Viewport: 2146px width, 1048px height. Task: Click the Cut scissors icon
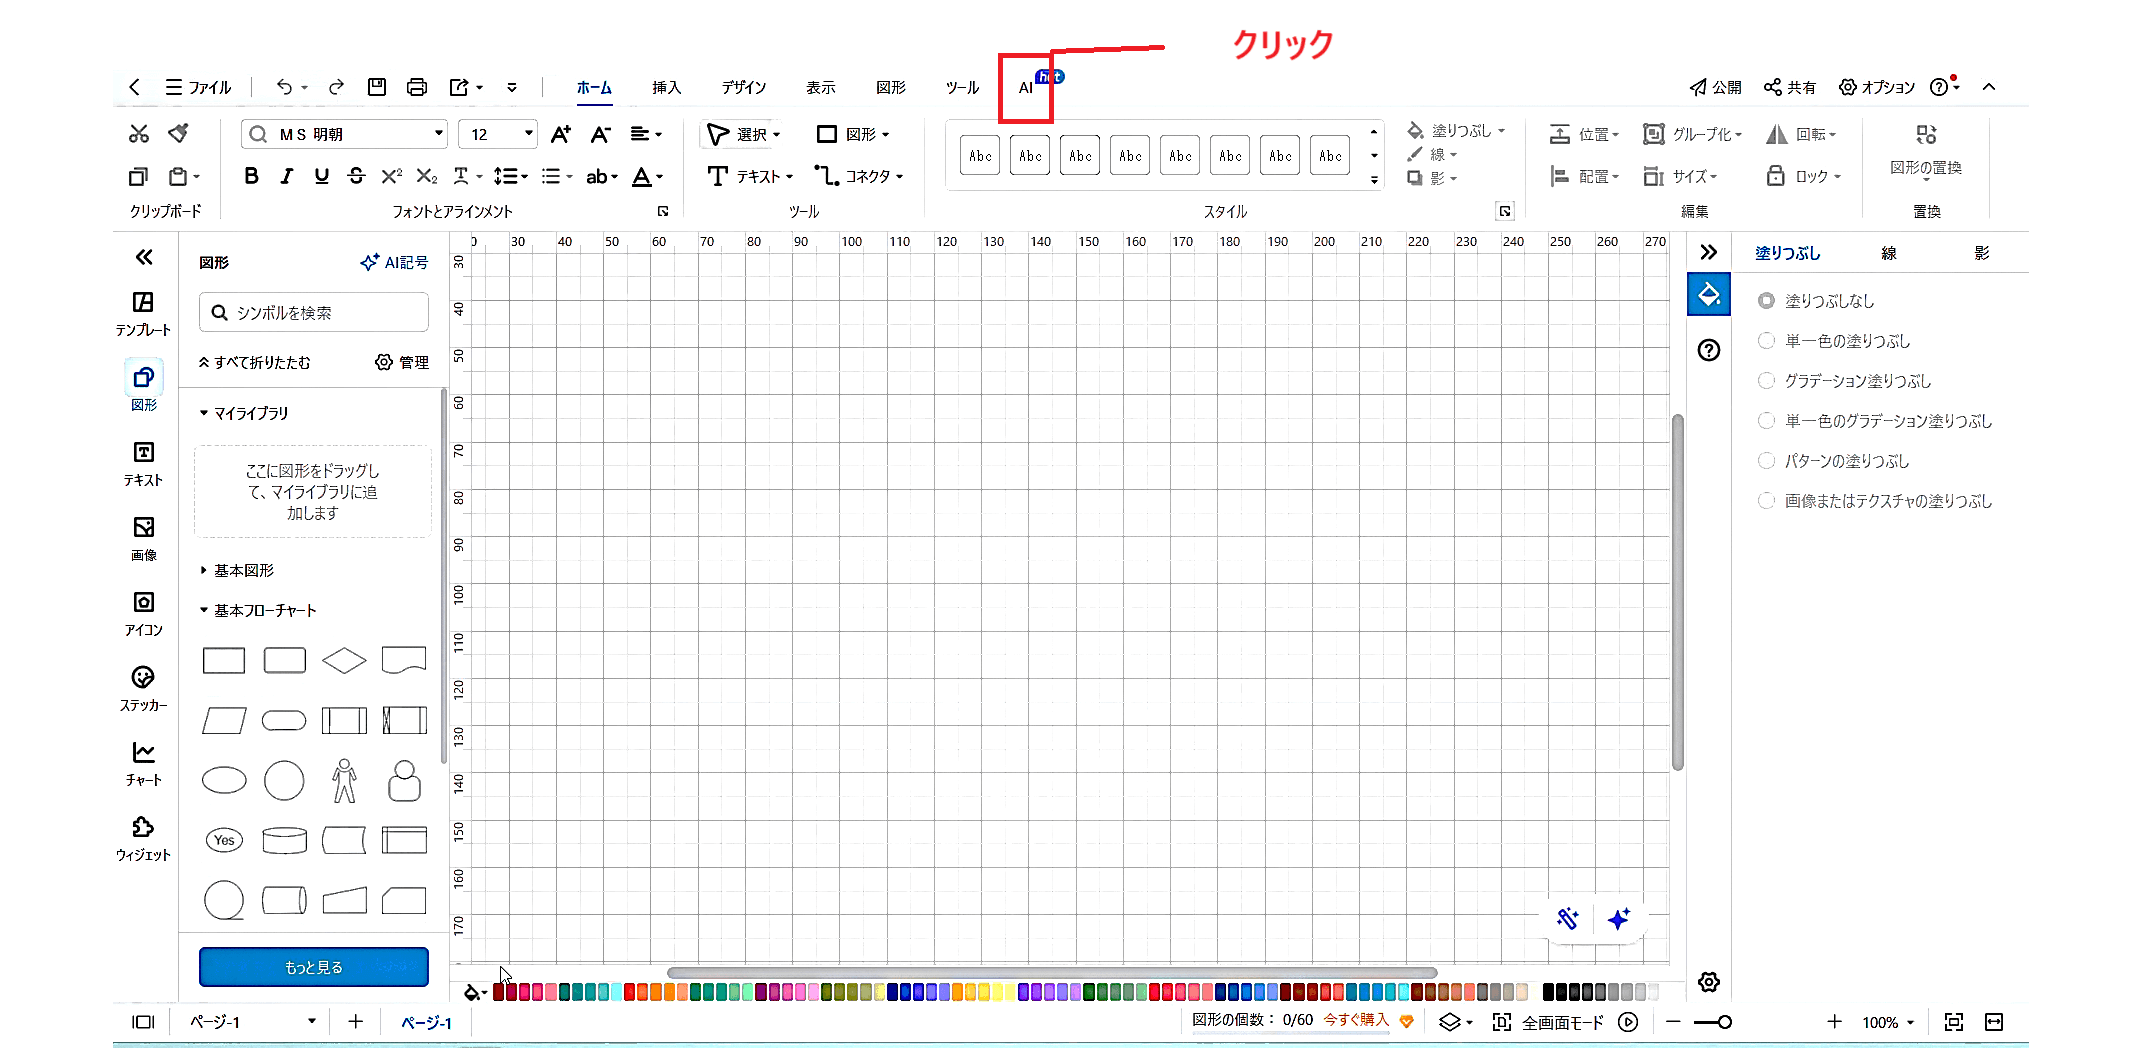click(x=139, y=134)
